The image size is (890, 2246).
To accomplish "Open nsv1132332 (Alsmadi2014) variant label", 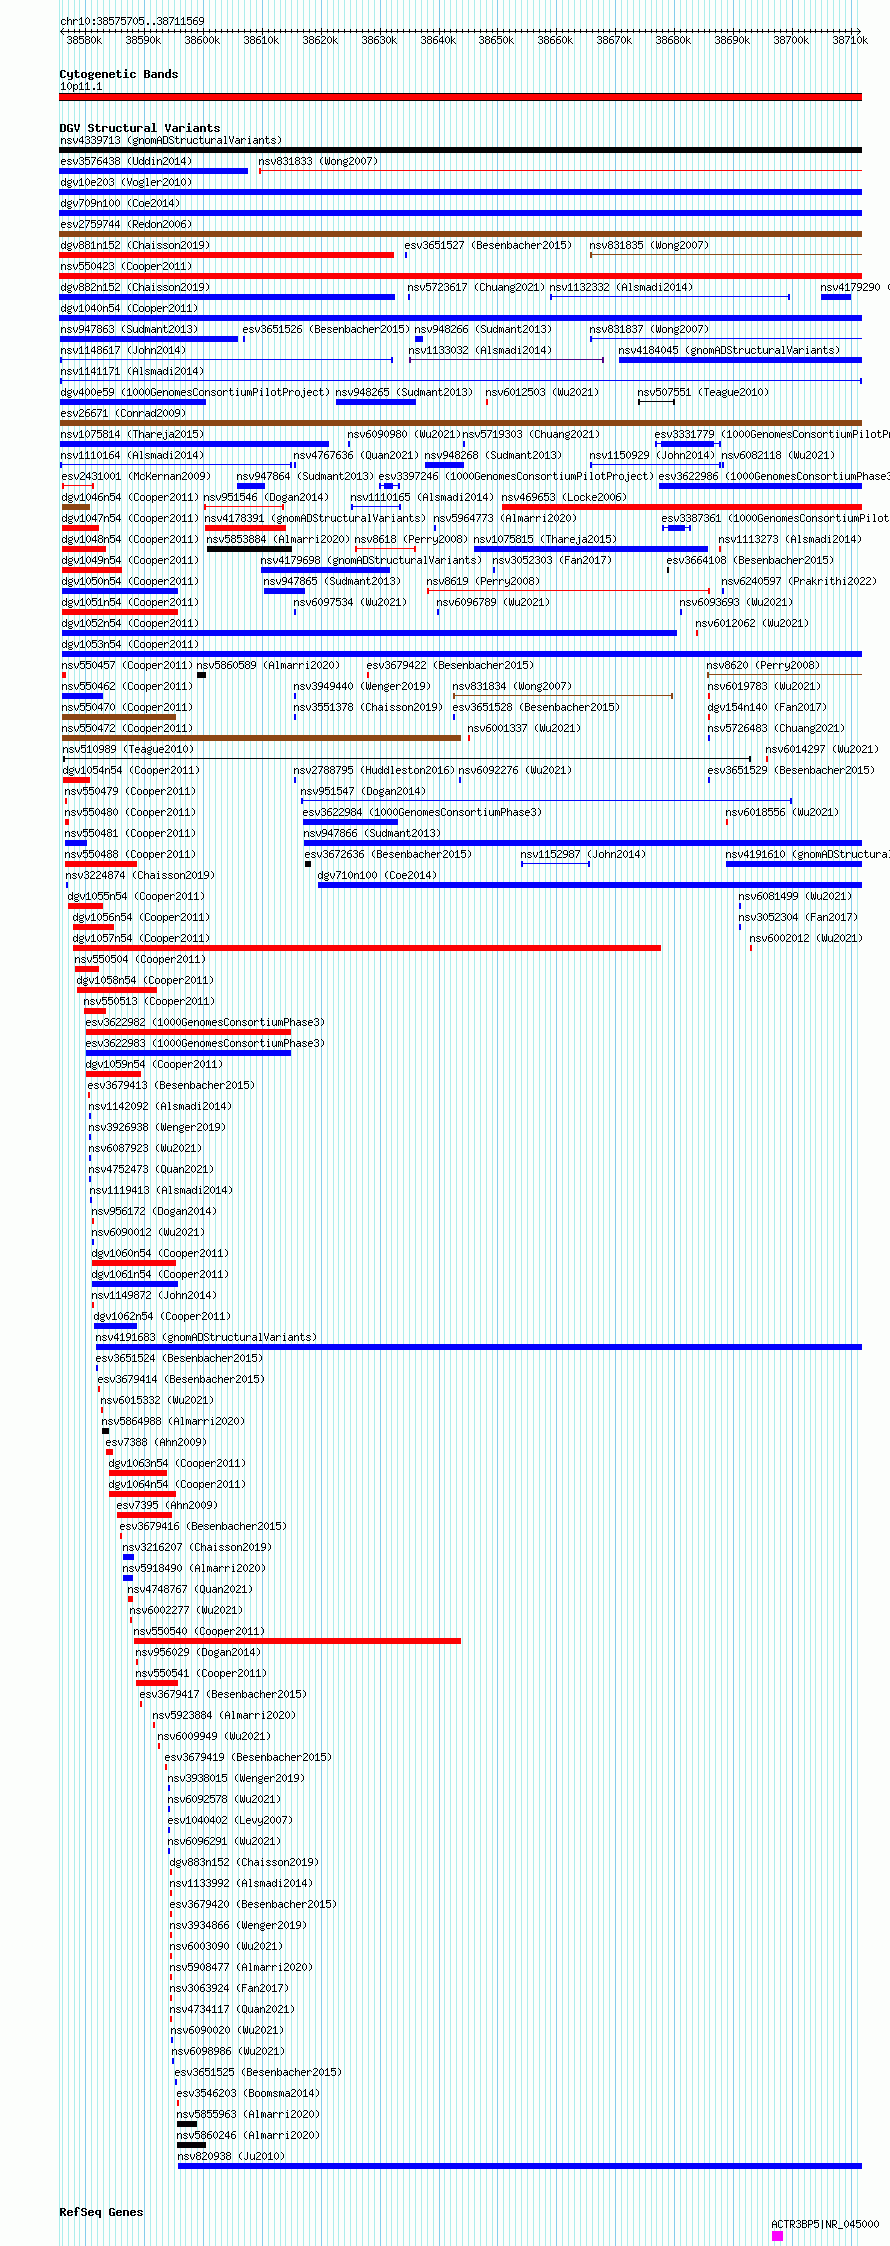I will [x=621, y=287].
